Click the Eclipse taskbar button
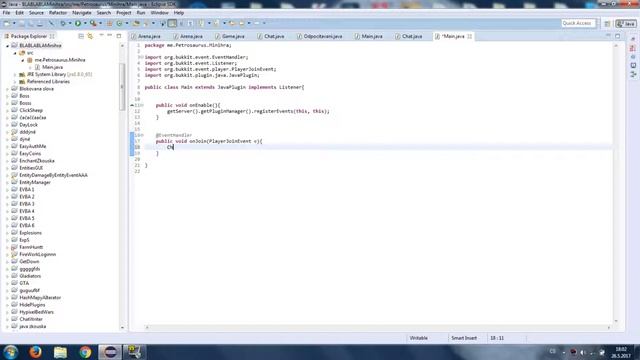 (x=110, y=352)
